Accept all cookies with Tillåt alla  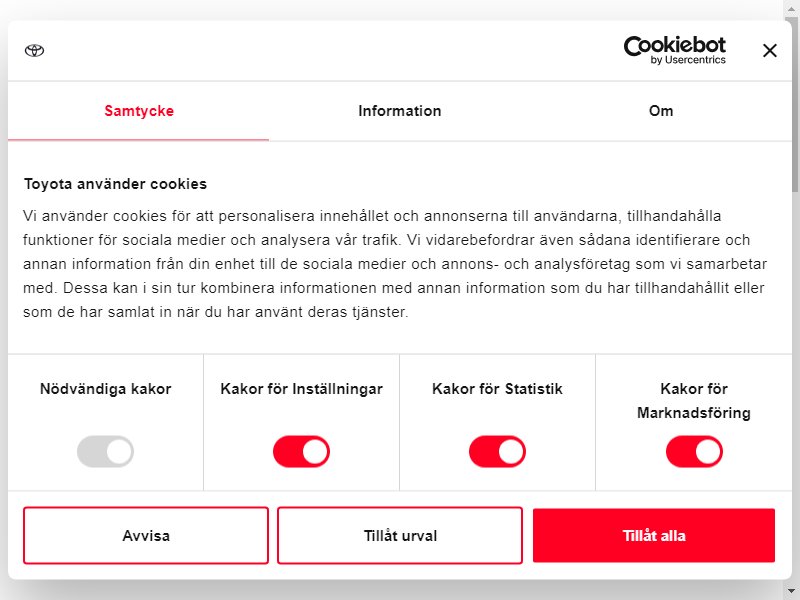pos(654,535)
